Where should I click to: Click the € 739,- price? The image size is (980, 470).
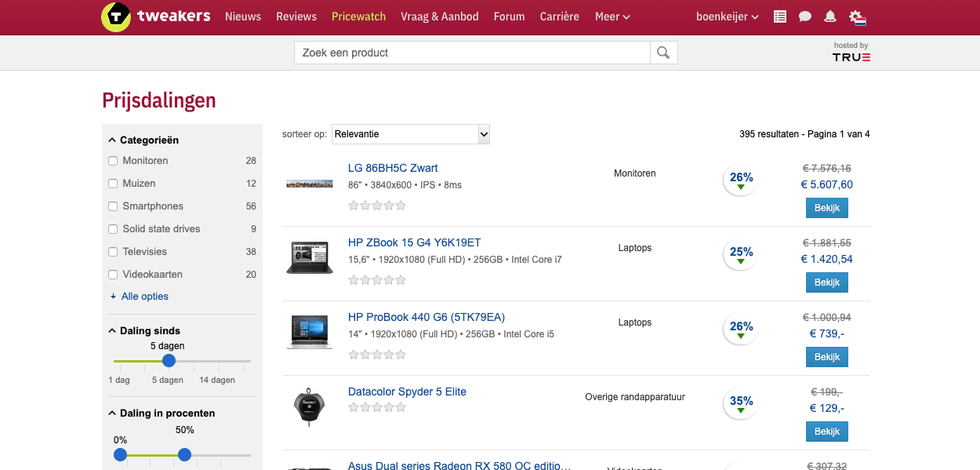pyautogui.click(x=826, y=334)
